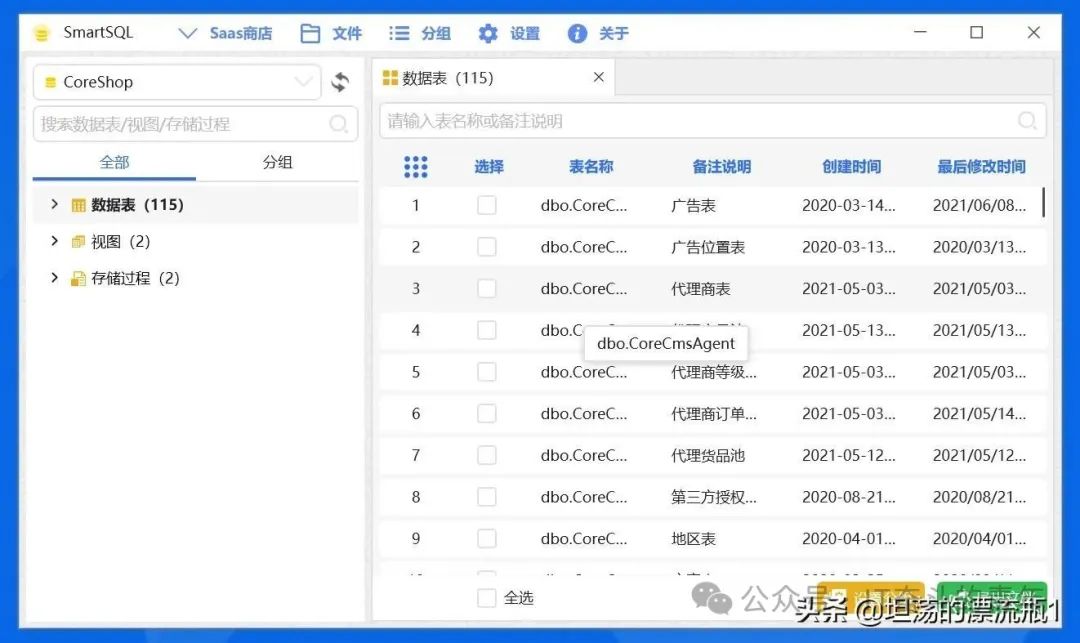Maximize the SmartSQL window
This screenshot has height=643, width=1080.
(977, 32)
